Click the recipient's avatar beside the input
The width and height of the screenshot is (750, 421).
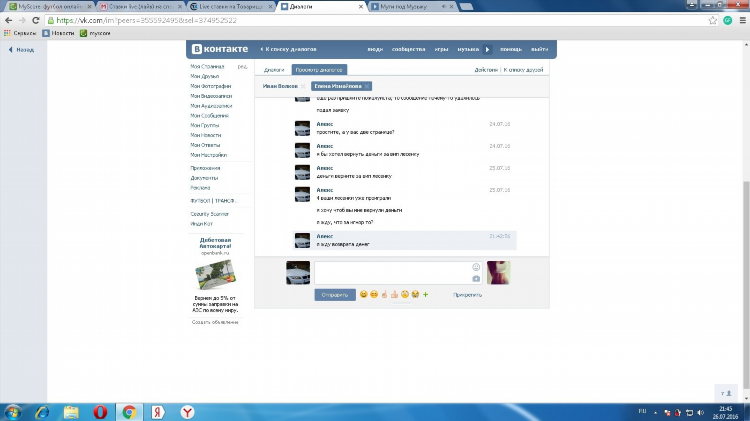(498, 273)
